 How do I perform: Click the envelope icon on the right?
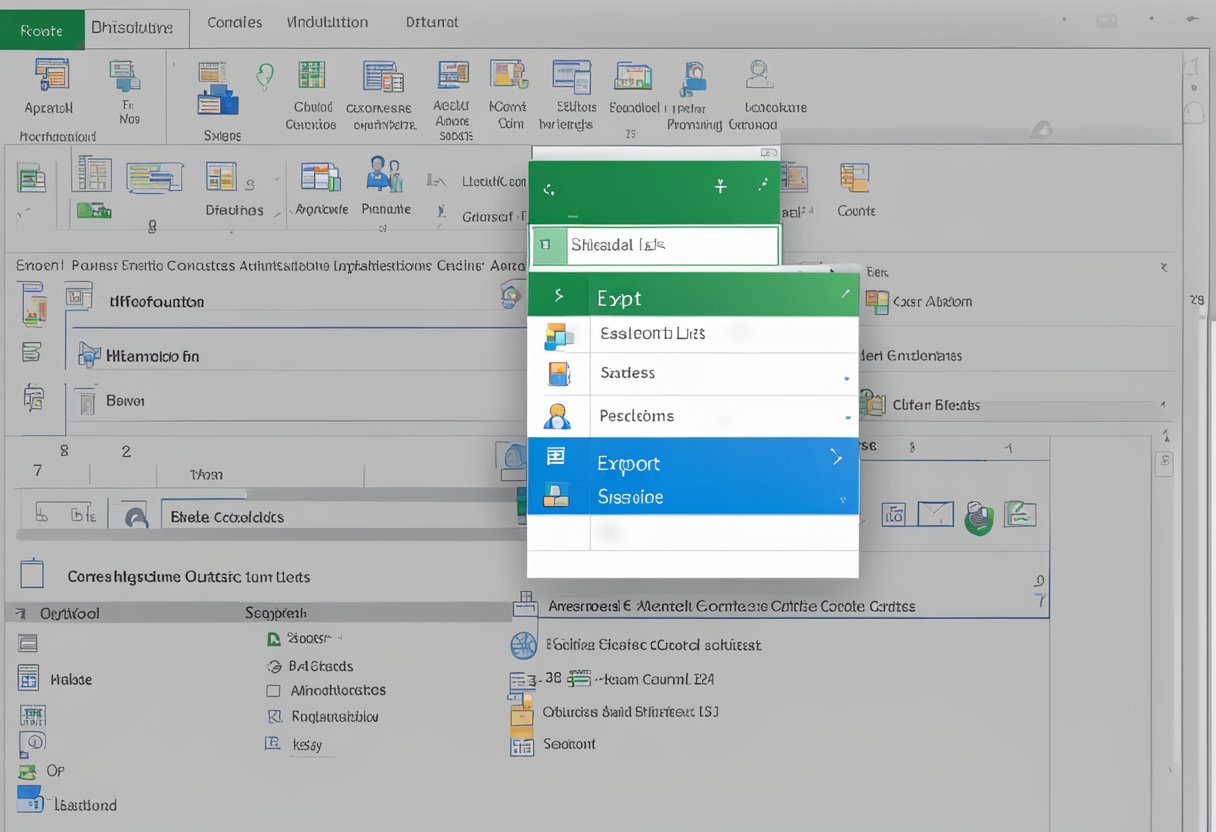935,515
